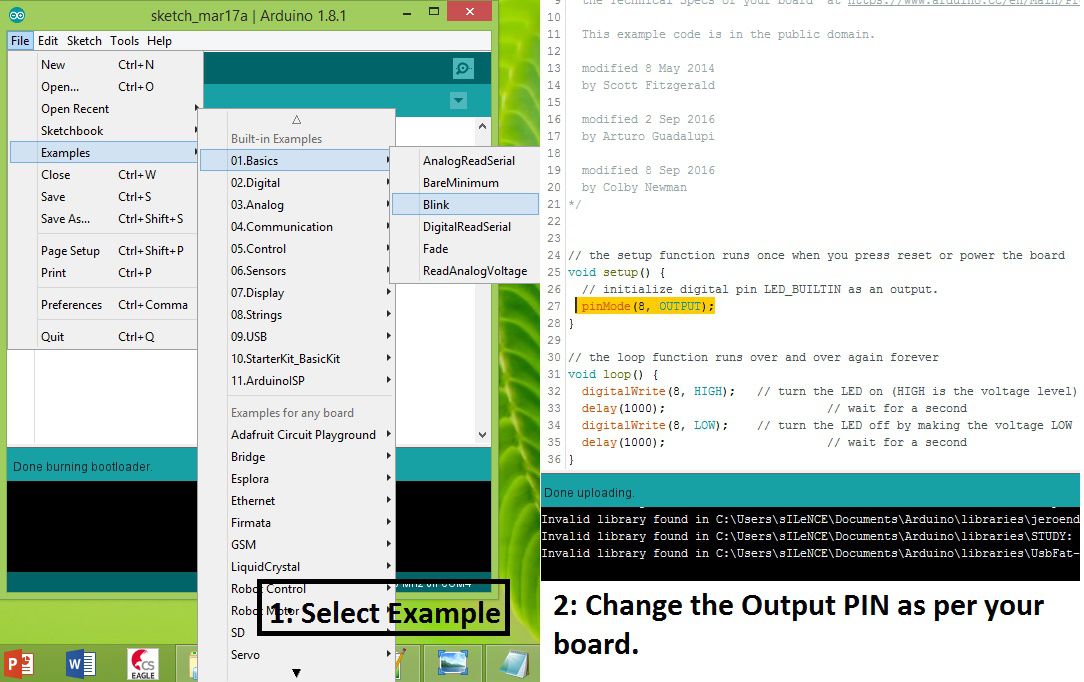1084x682 pixels.
Task: Open Word from the taskbar
Action: pyautogui.click(x=81, y=664)
